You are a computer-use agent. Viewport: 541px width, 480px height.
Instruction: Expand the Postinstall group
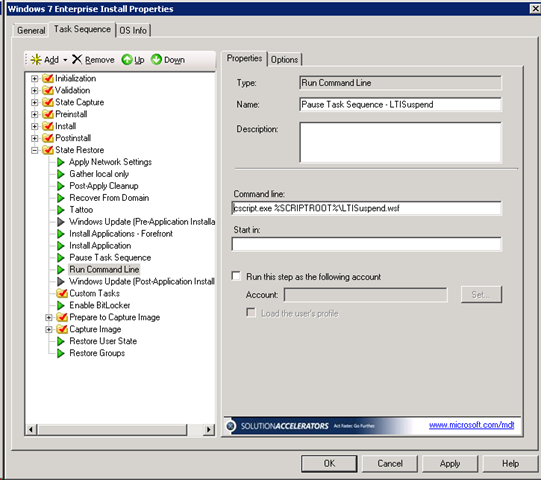click(35, 138)
